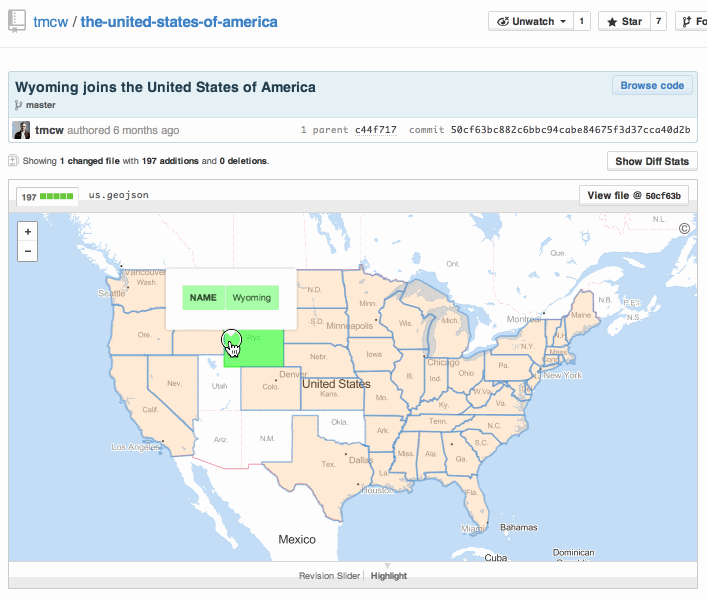The width and height of the screenshot is (707, 599).
Task: Click the 197 additions diffstat bar
Action: (47, 197)
